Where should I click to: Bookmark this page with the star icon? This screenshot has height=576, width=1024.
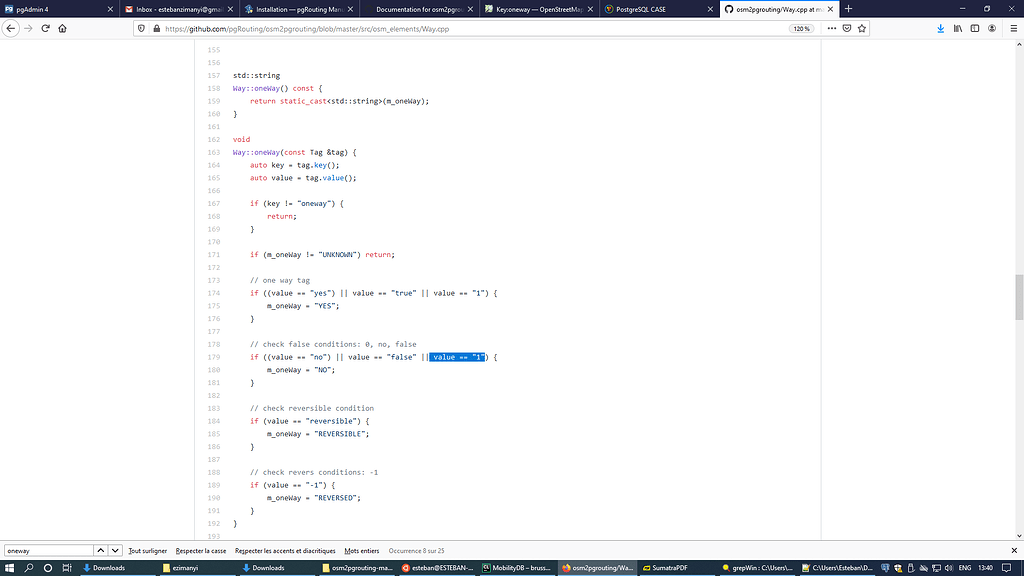click(x=860, y=29)
